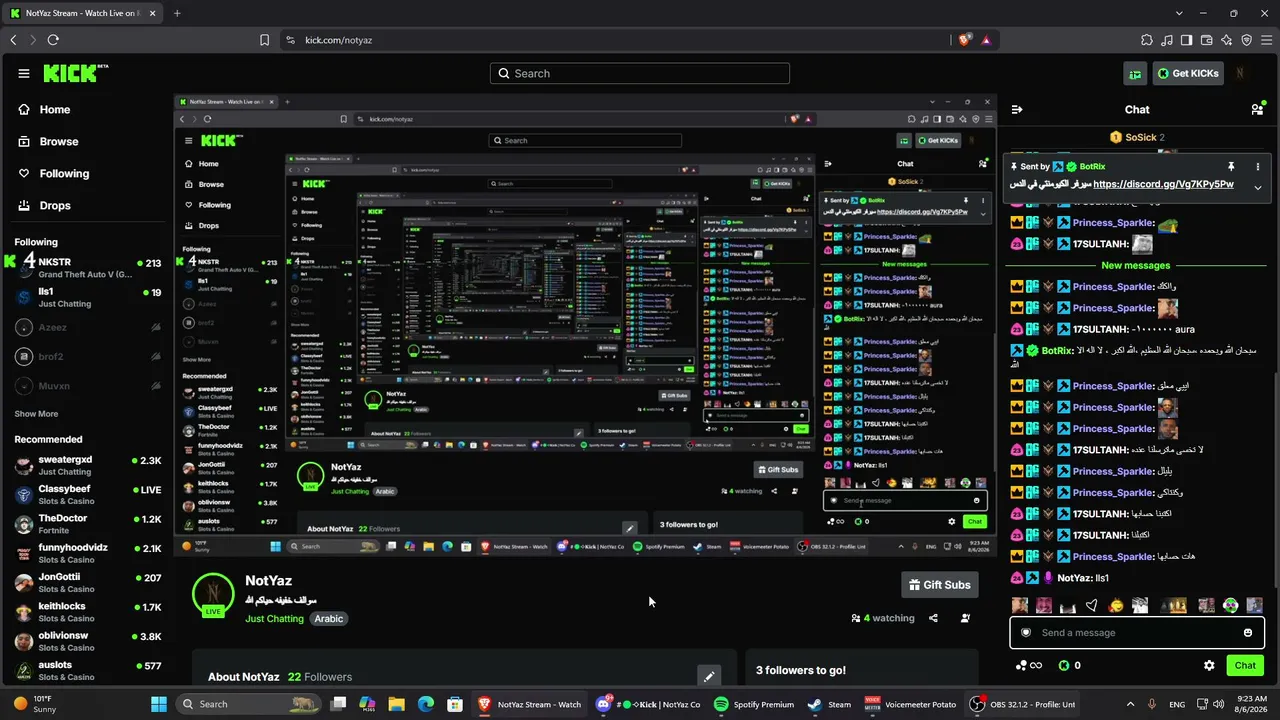The image size is (1280, 720).
Task: Click the Gift Subs button
Action: 939,584
